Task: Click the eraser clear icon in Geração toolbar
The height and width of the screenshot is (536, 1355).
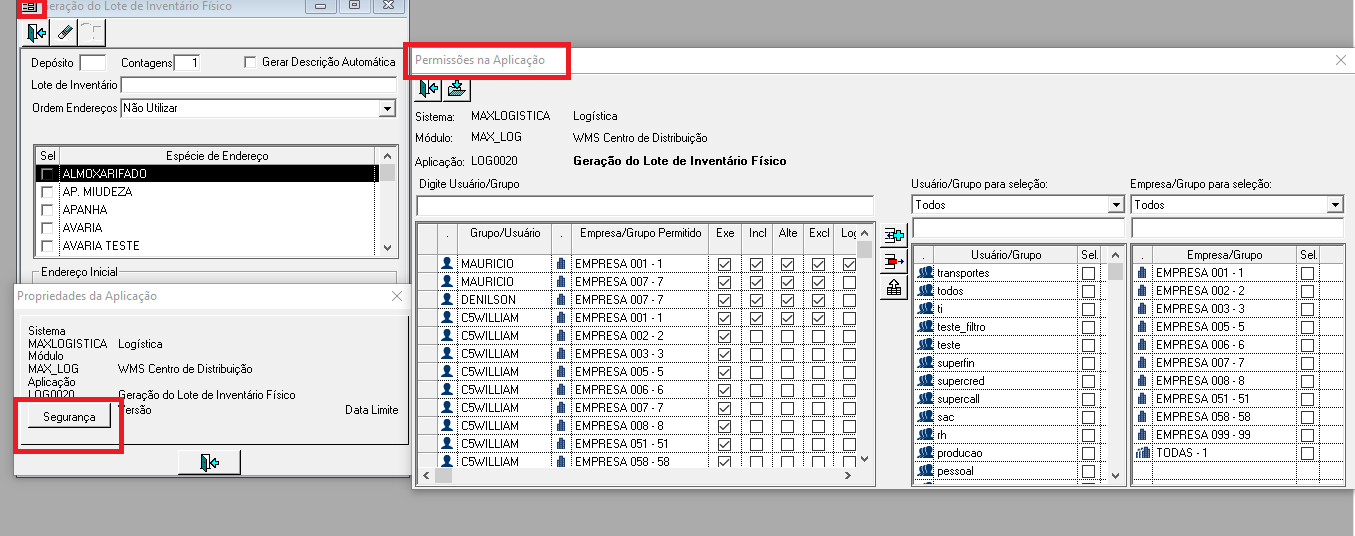Action: point(64,33)
